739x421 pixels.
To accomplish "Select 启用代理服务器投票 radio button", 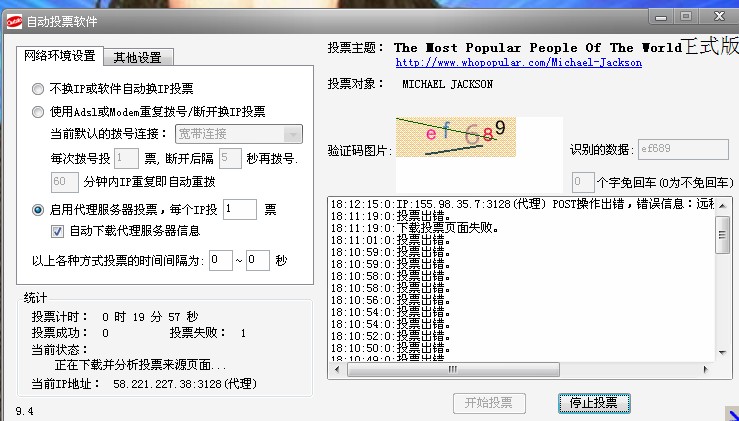I will tap(38, 210).
